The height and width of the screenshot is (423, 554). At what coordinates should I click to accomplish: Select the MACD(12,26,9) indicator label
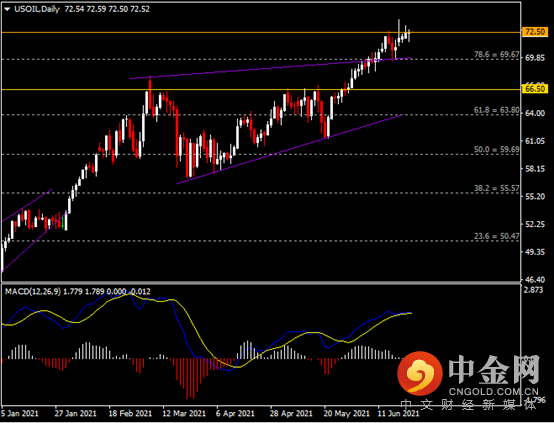(x=33, y=292)
